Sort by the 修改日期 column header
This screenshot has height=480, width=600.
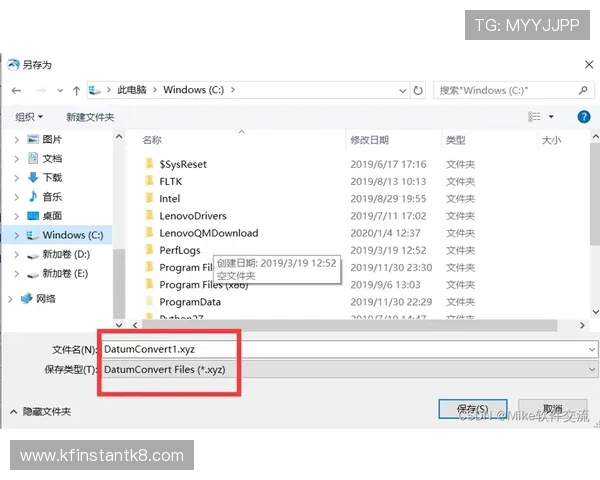pyautogui.click(x=369, y=140)
